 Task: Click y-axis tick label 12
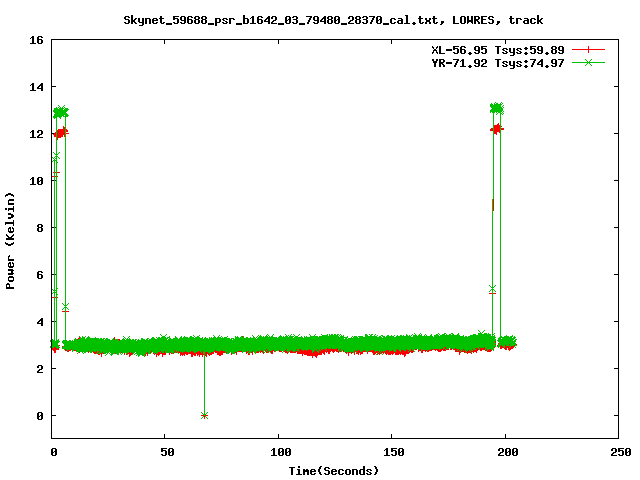pos(36,134)
